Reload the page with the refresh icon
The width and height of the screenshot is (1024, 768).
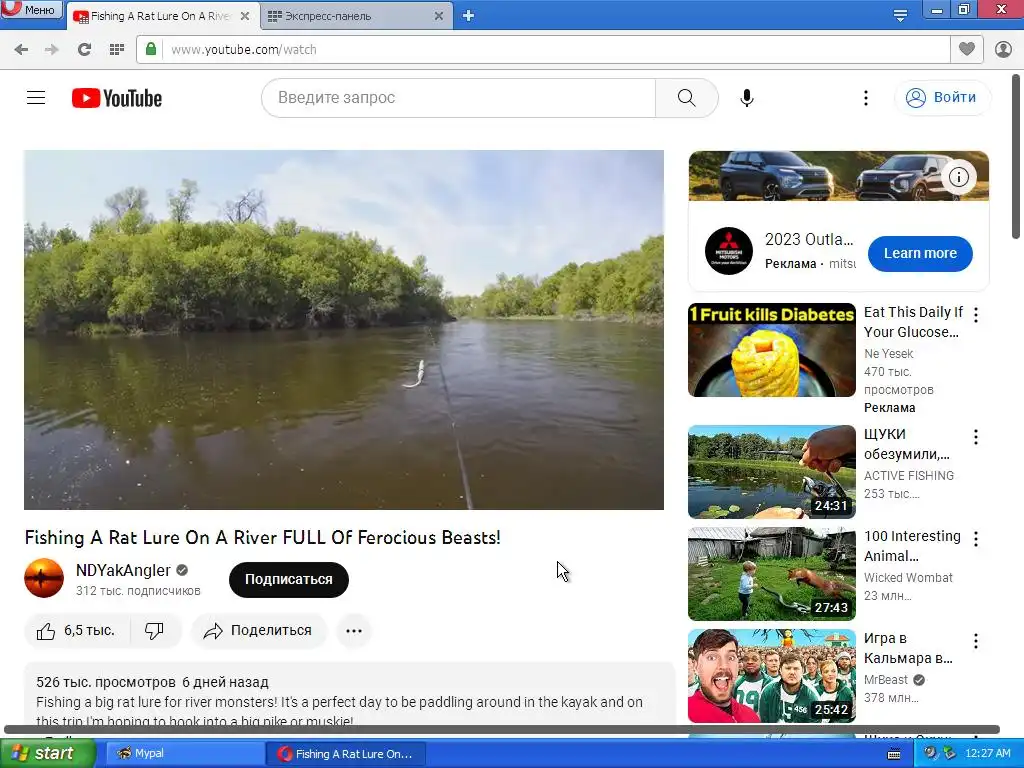pyautogui.click(x=84, y=50)
